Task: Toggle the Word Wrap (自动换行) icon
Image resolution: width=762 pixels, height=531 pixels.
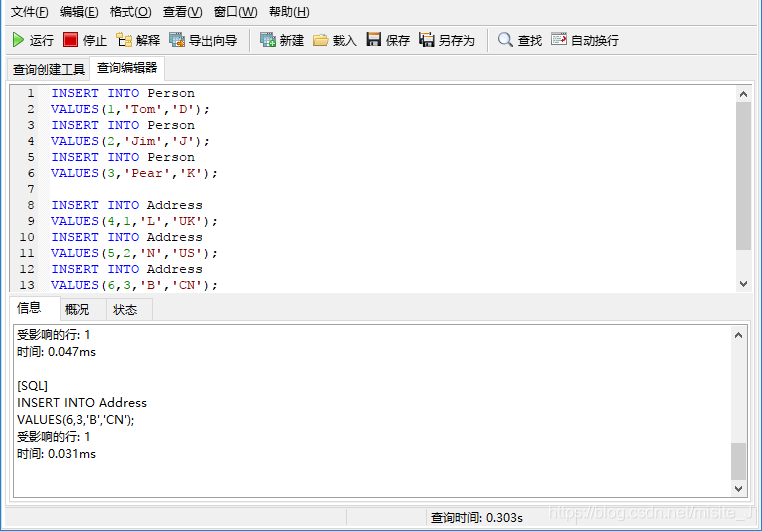Action: click(x=559, y=39)
